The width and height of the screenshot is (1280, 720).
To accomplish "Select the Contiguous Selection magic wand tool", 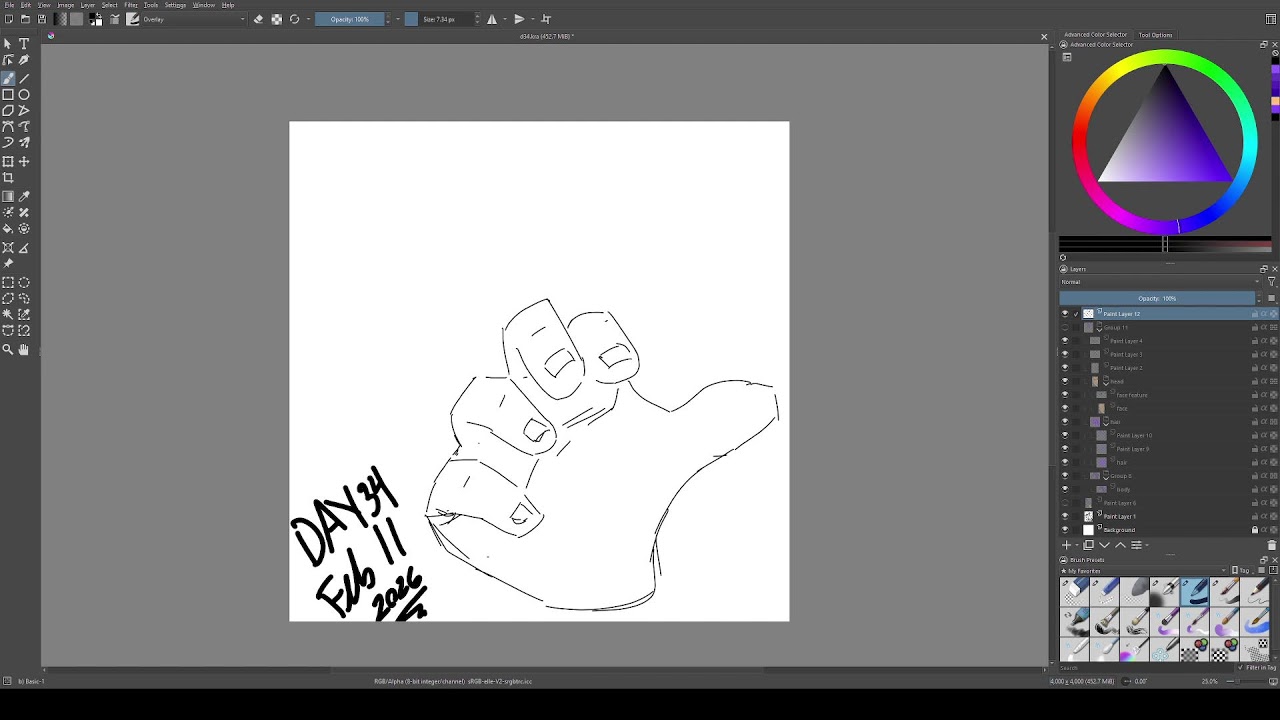I will [8, 314].
